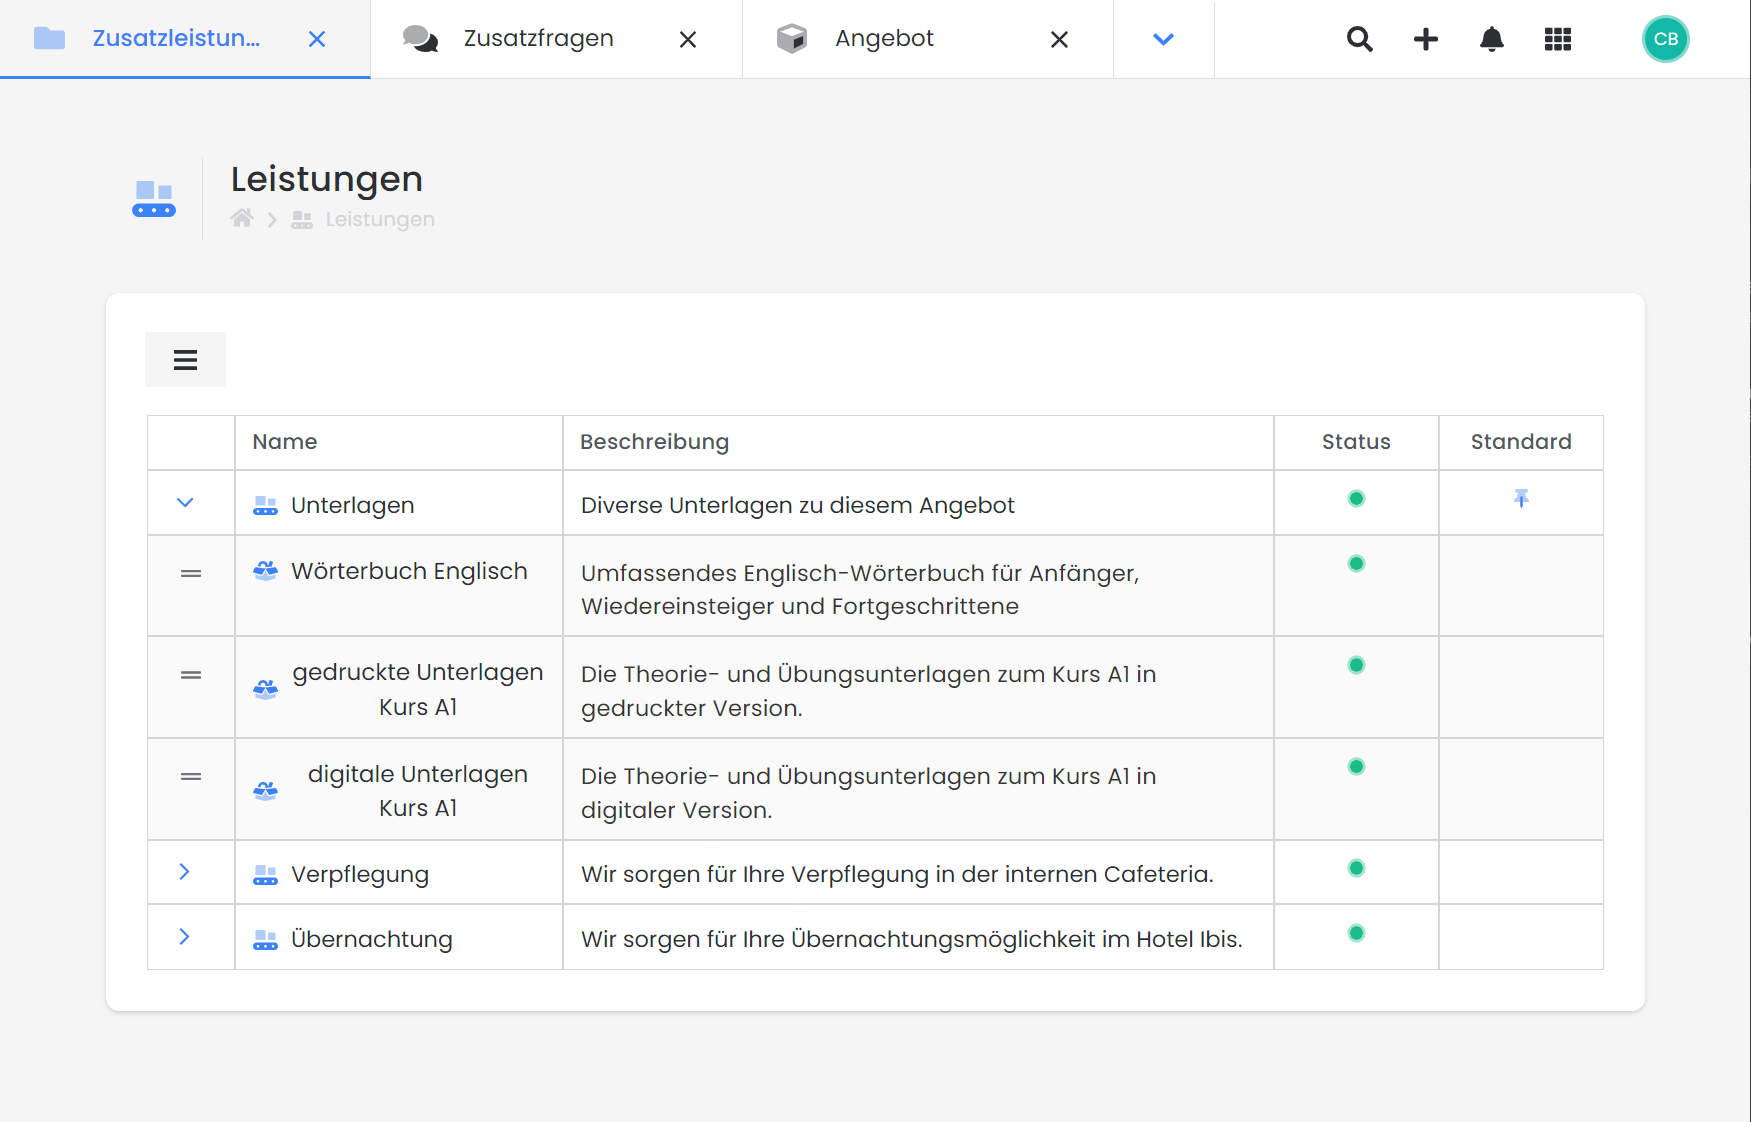The image size is (1751, 1122).
Task: Toggle status dot of Unterlagen row
Action: point(1355,498)
